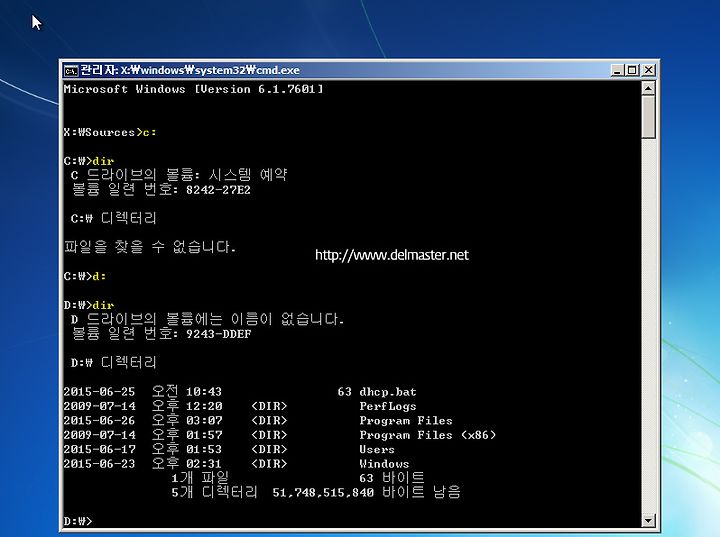Click the final D:\> prompt
This screenshot has height=537, width=720.
click(78, 521)
